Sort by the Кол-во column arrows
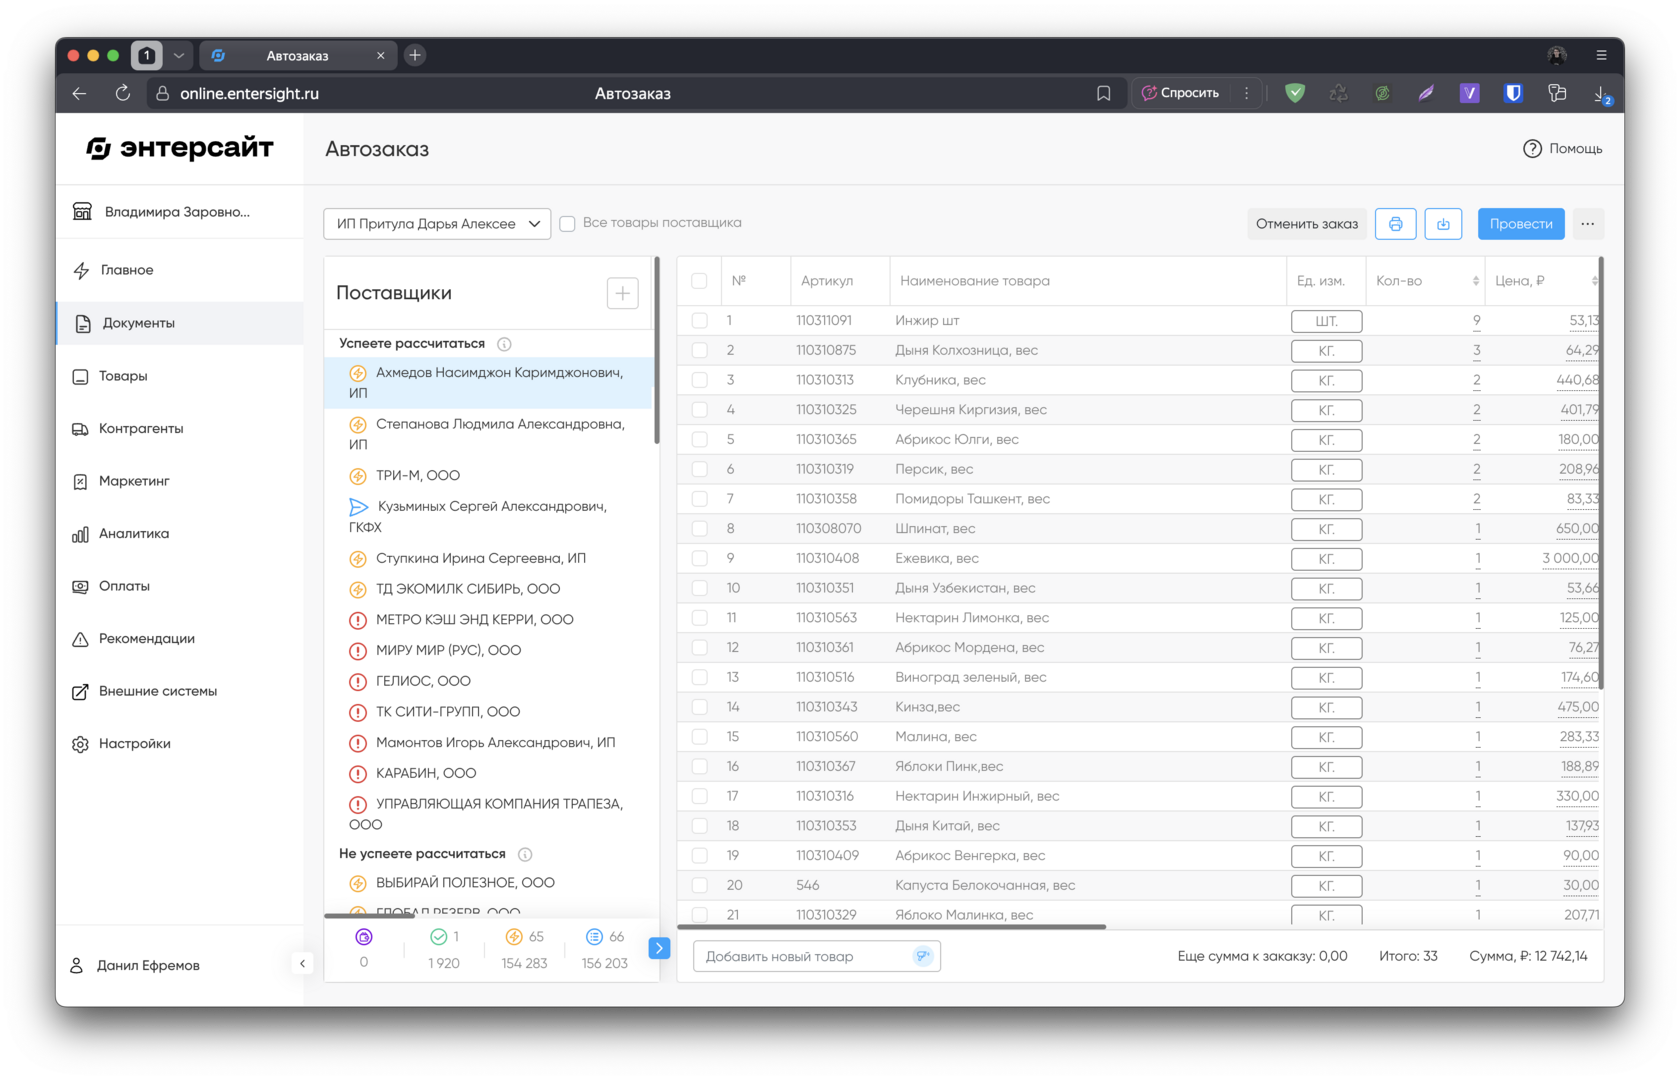This screenshot has width=1680, height=1080. coord(1475,281)
